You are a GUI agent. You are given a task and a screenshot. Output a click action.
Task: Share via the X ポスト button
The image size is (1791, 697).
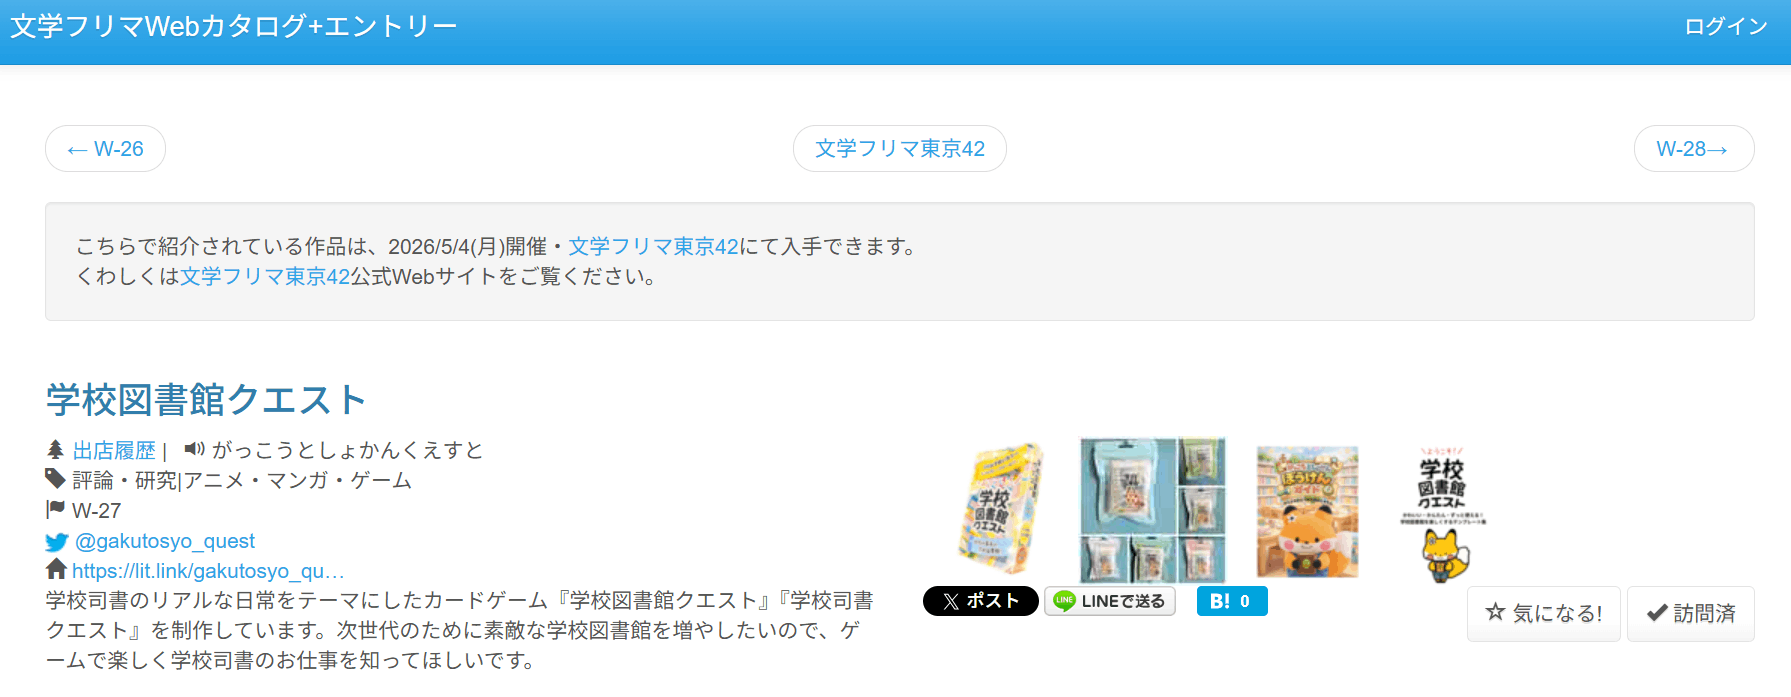[980, 601]
